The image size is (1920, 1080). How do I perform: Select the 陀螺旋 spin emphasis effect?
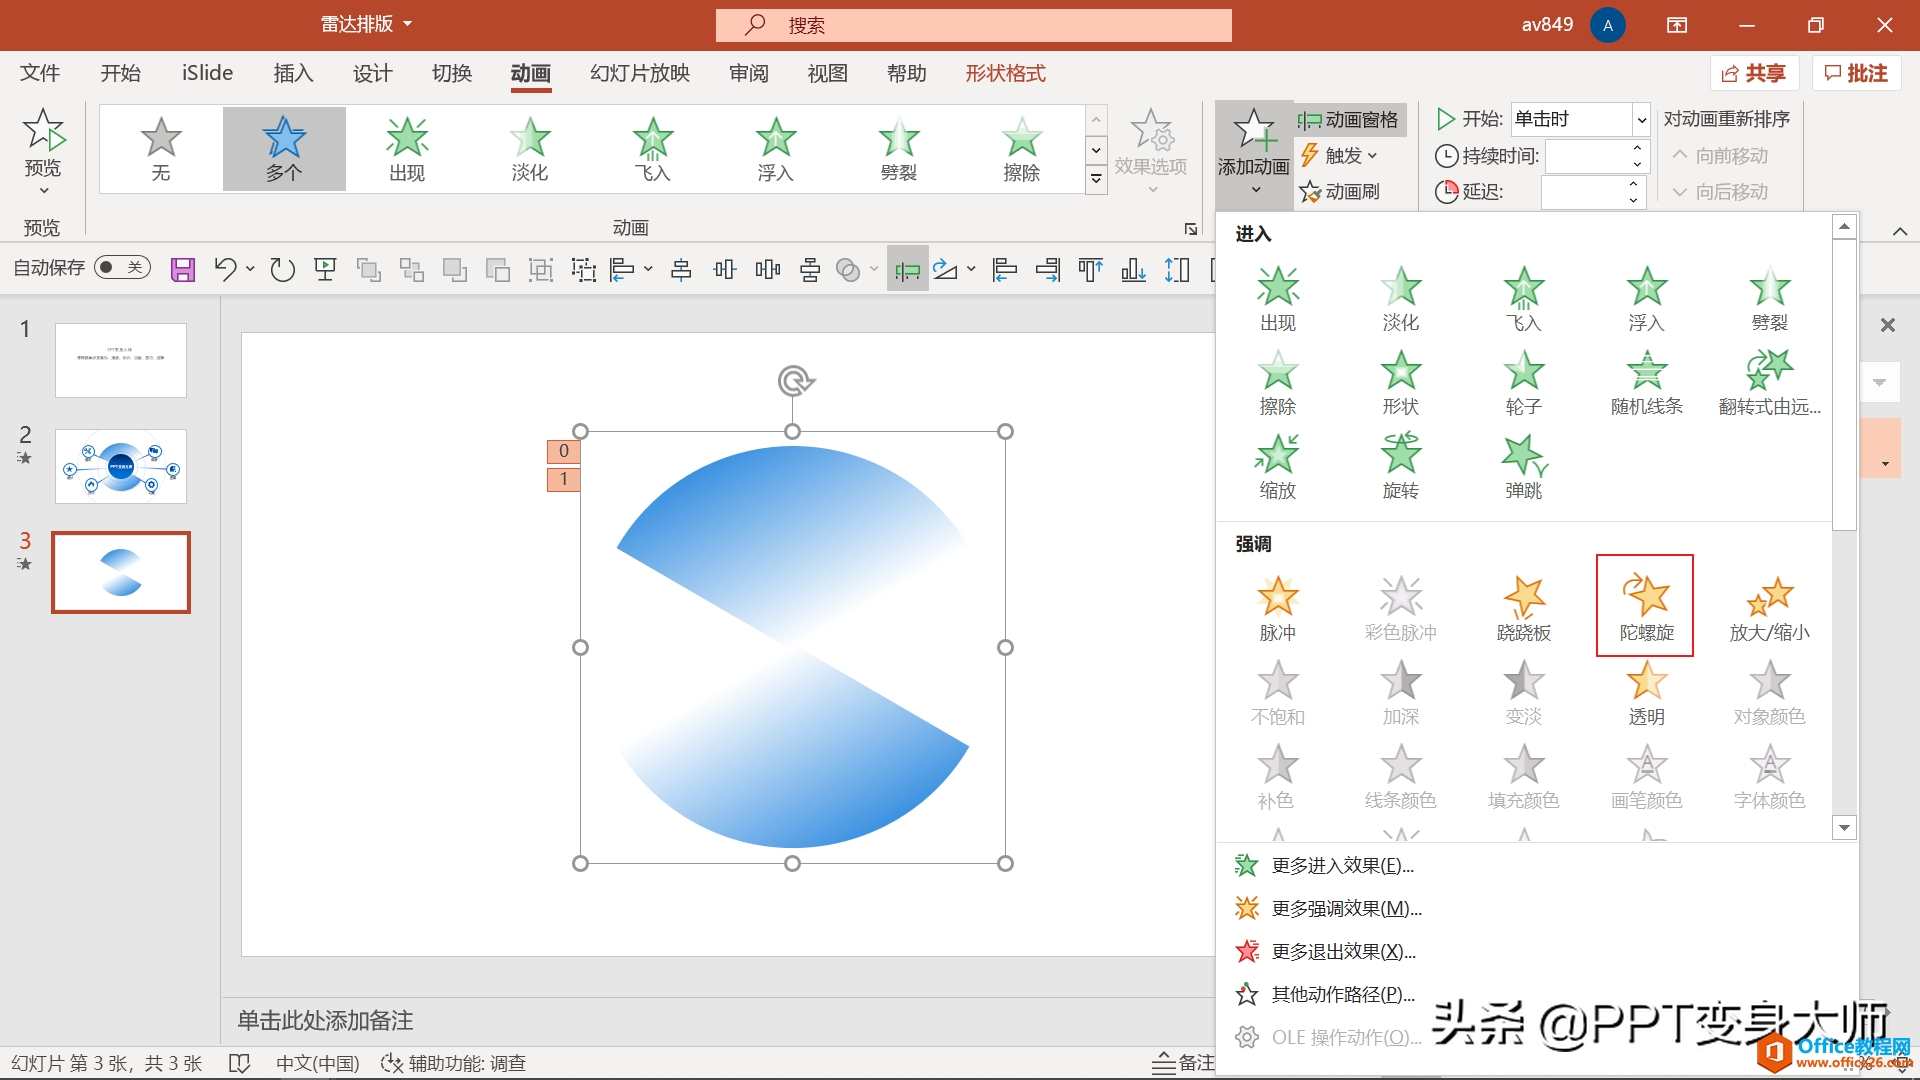[1645, 606]
